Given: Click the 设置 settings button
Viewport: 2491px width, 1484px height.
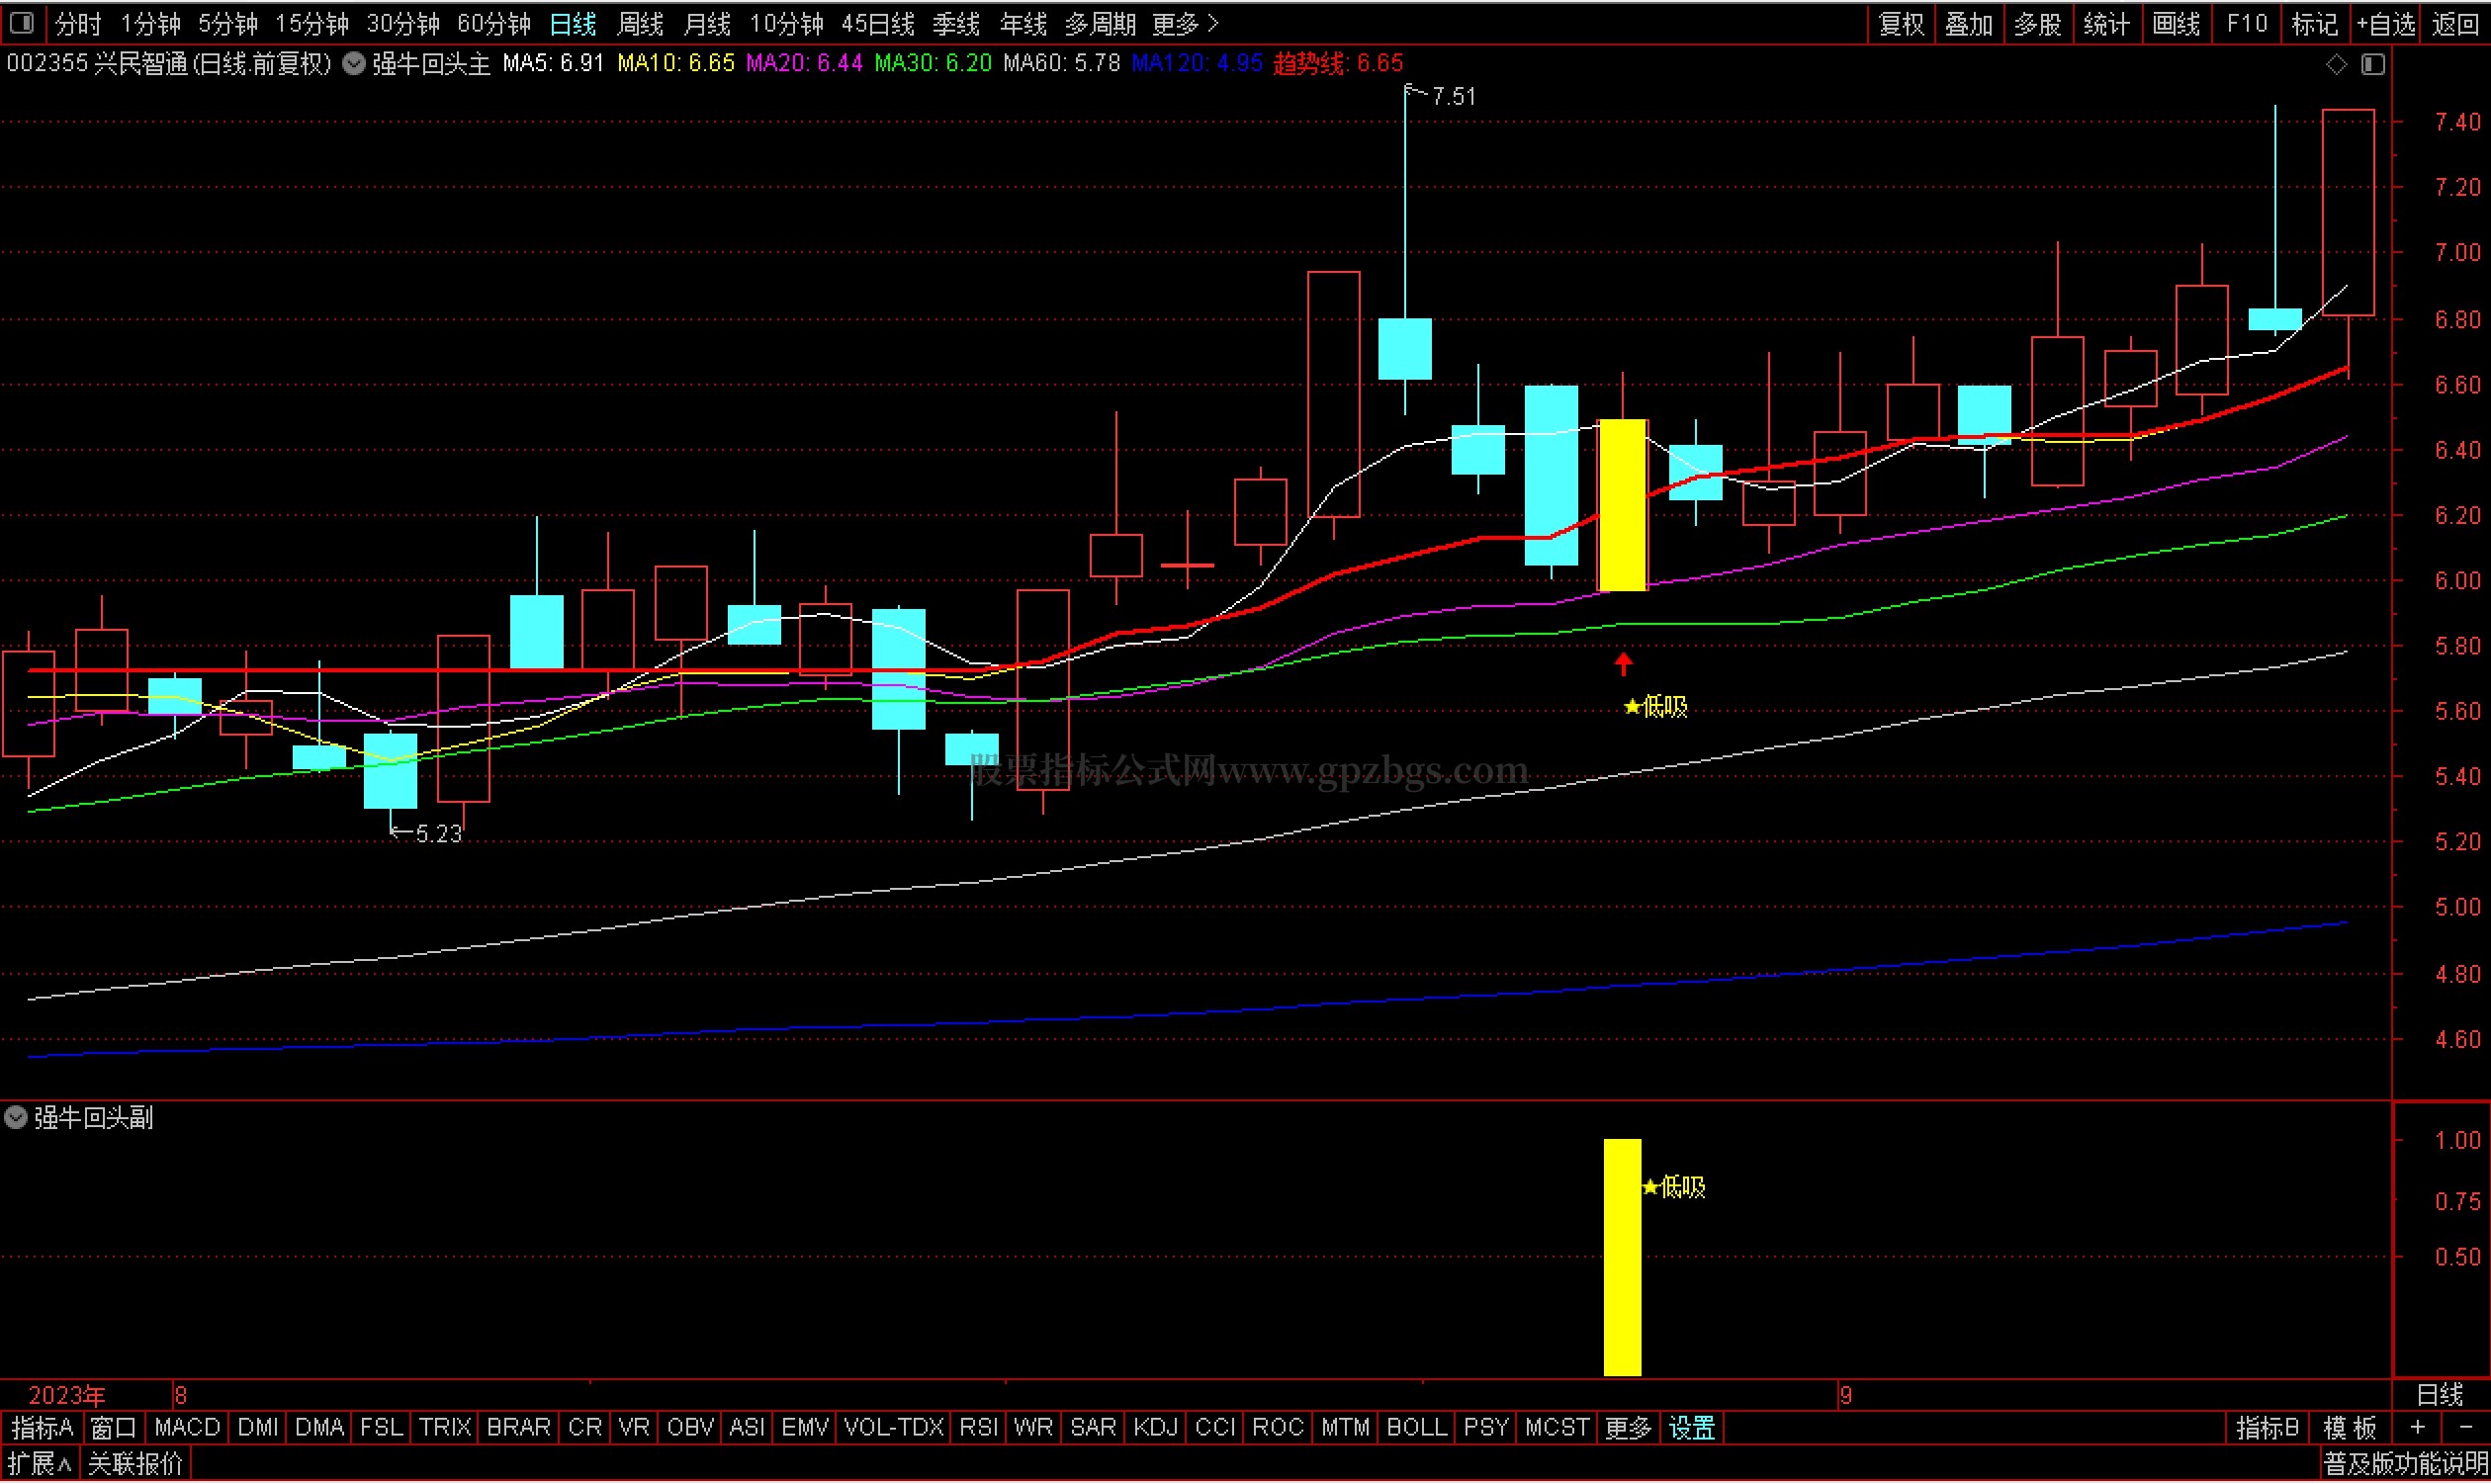Looking at the screenshot, I should [1692, 1427].
